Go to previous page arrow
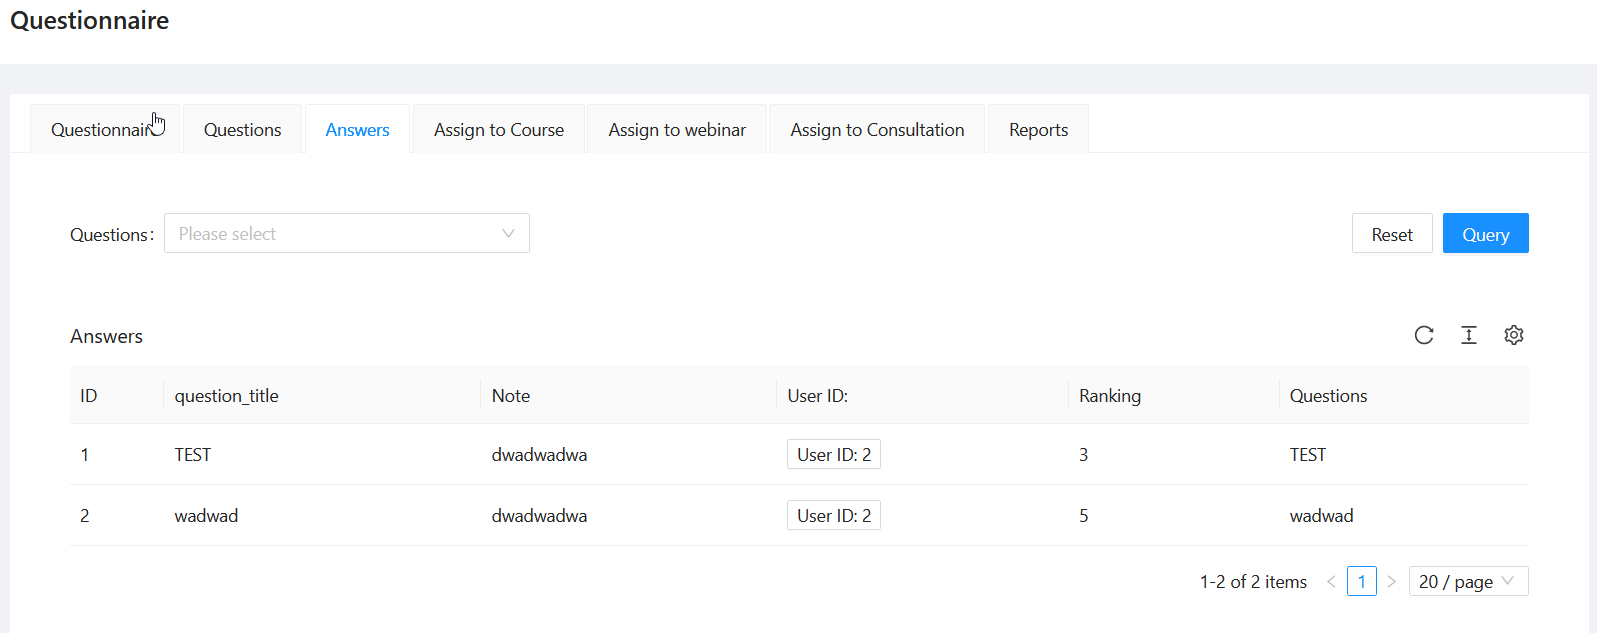The height and width of the screenshot is (633, 1597). click(x=1331, y=581)
